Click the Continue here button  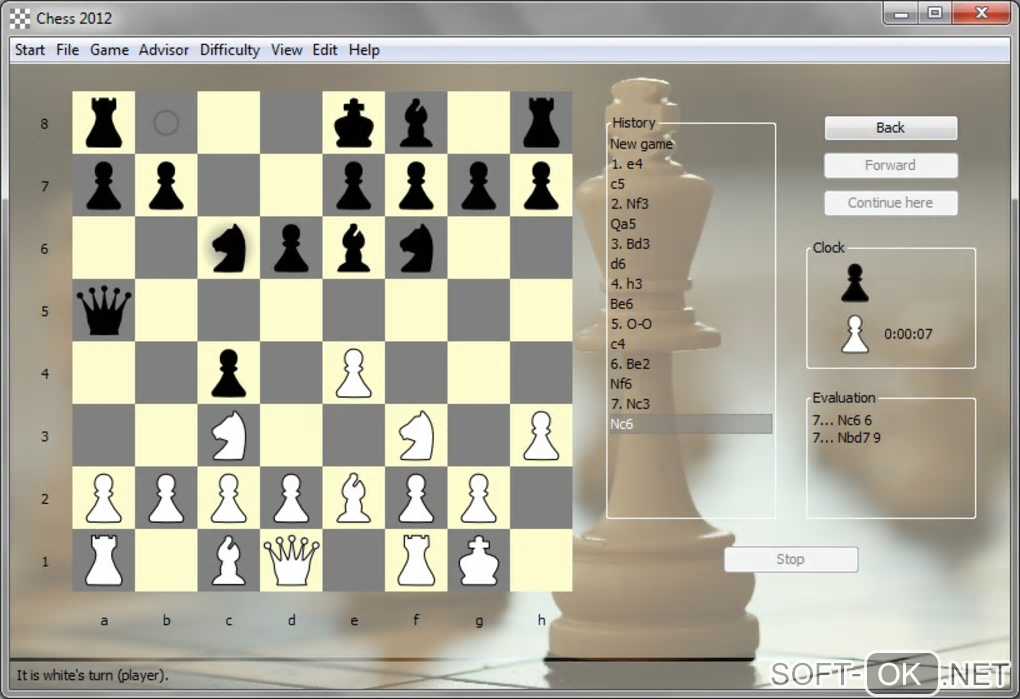point(891,203)
